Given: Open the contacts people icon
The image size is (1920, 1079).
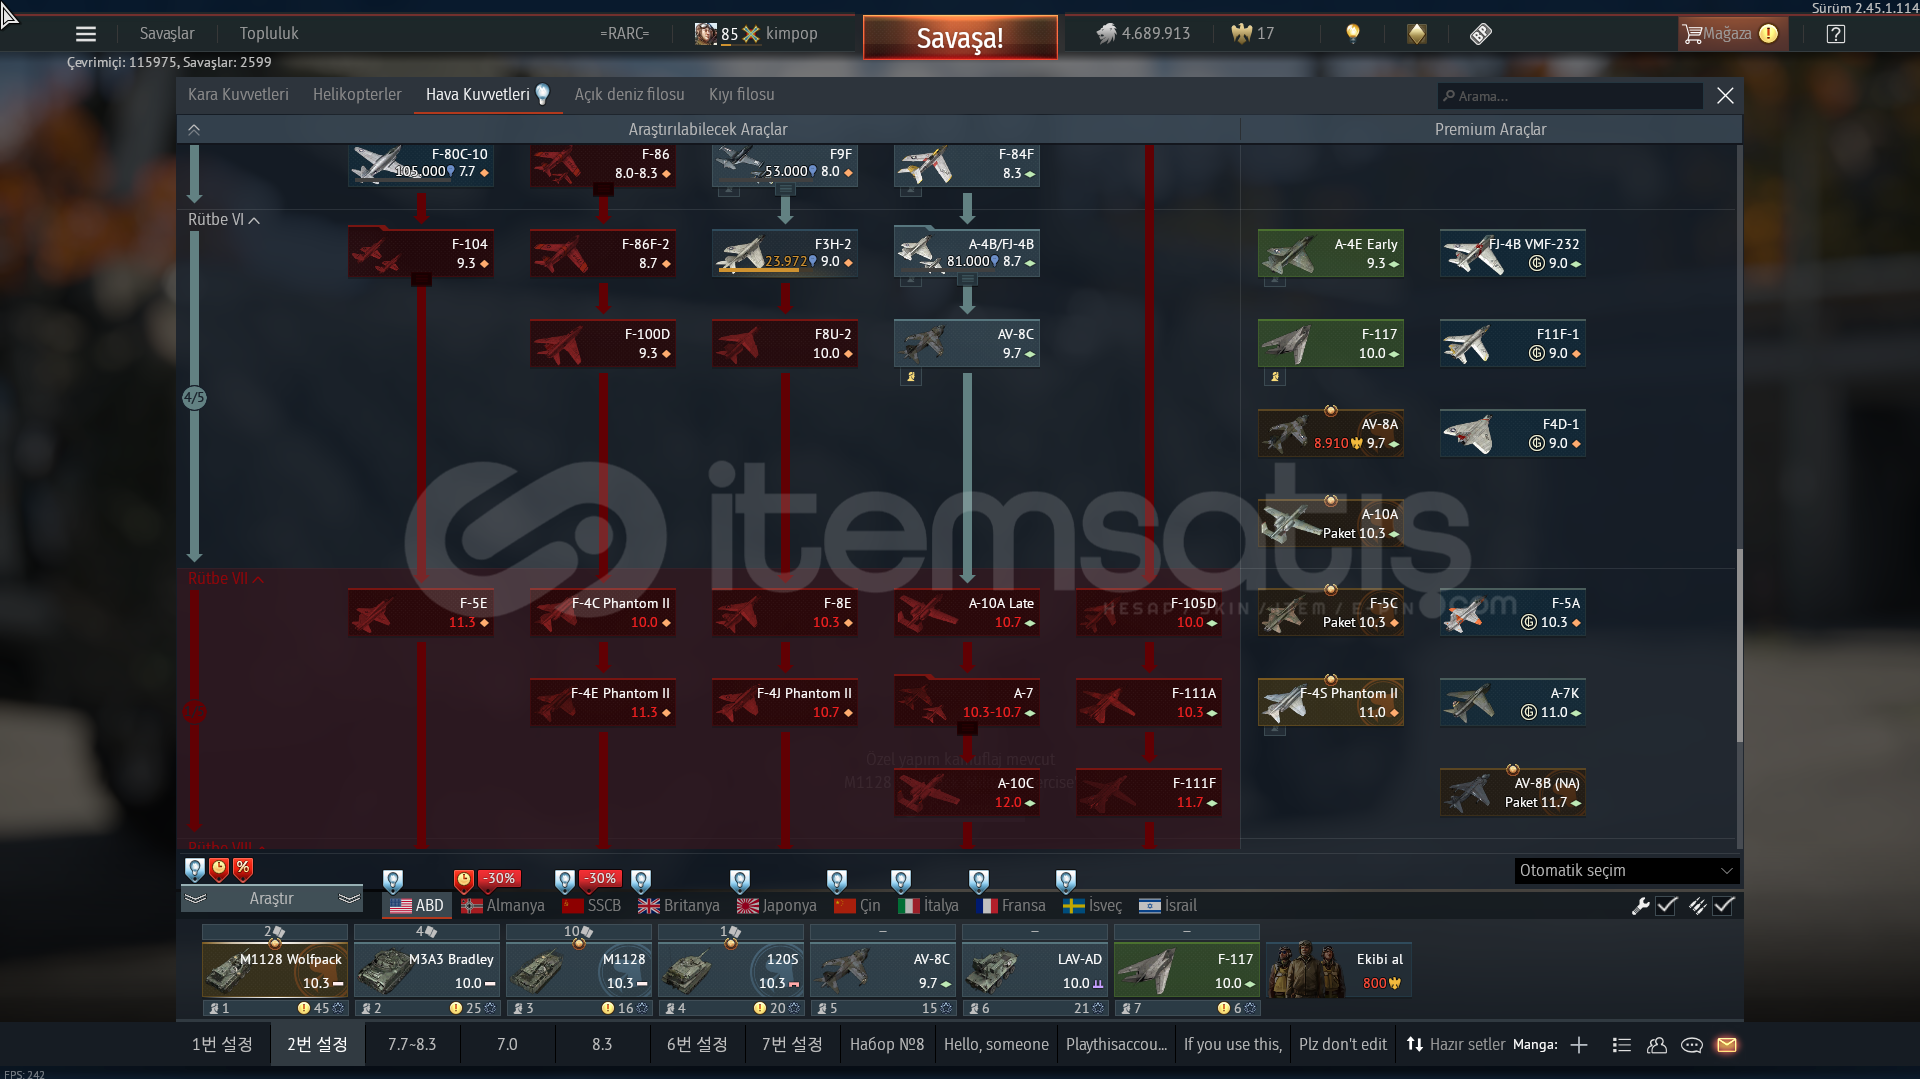Looking at the screenshot, I should coord(1657,1045).
